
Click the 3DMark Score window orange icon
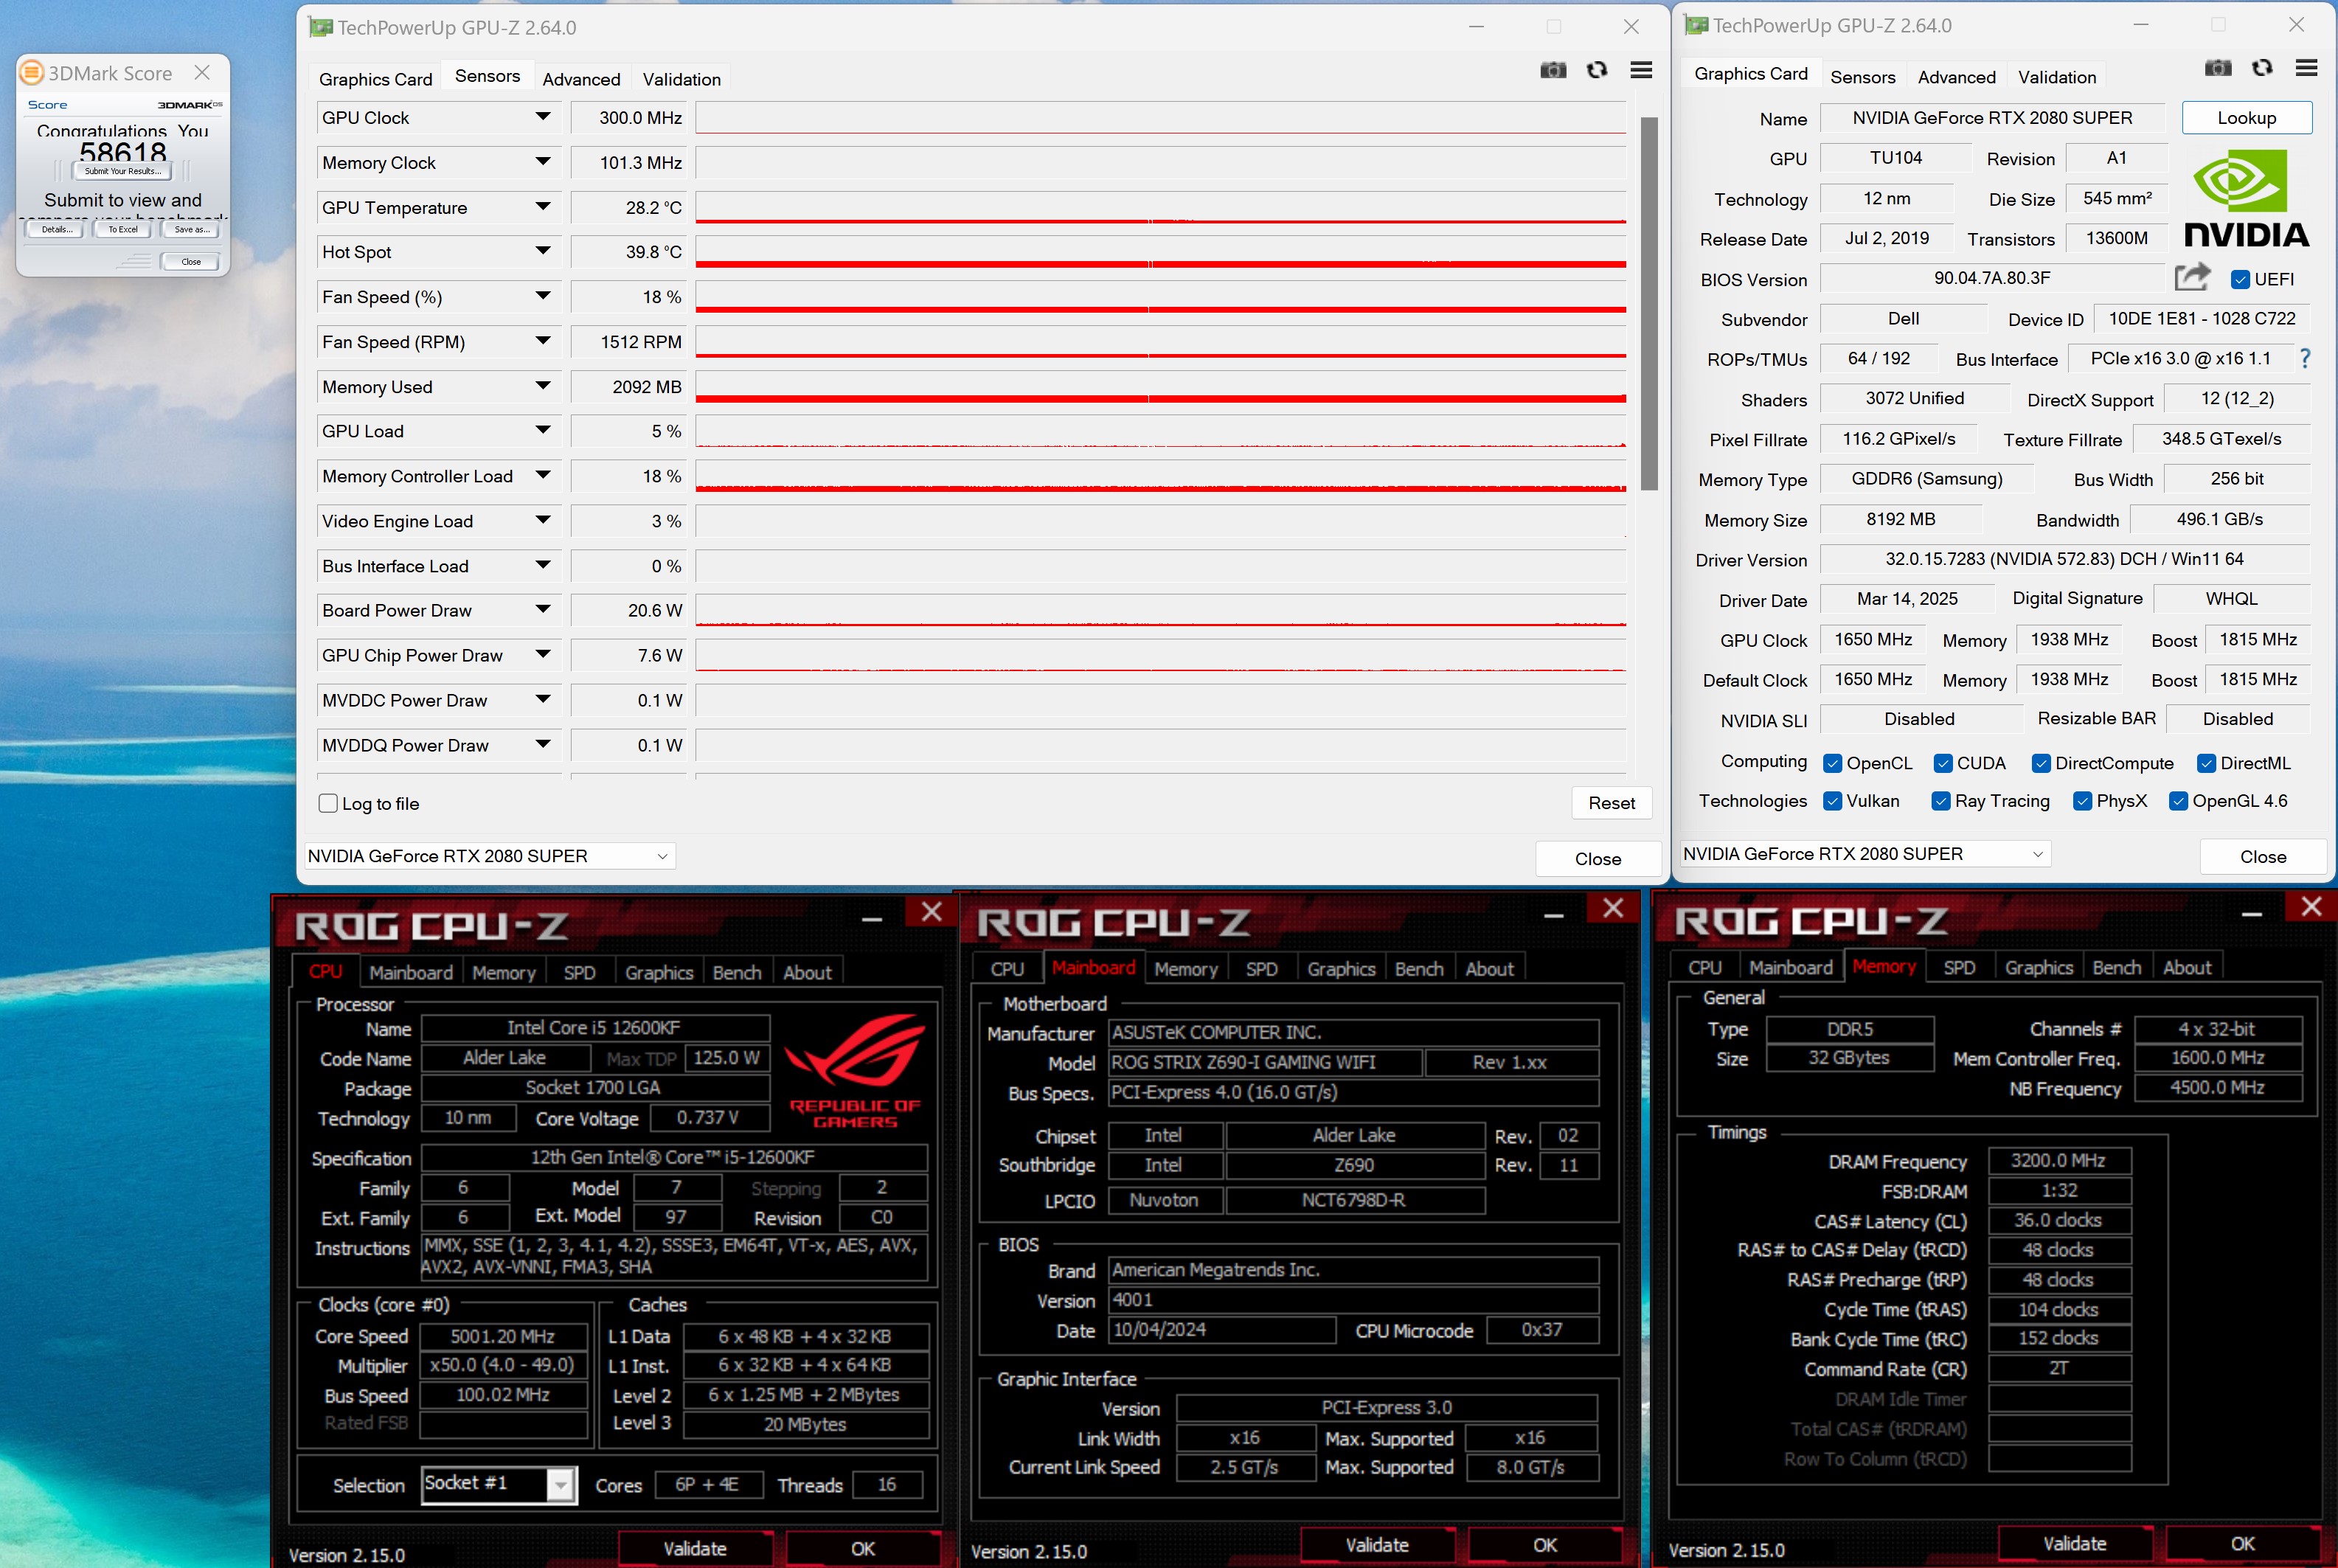tap(32, 73)
